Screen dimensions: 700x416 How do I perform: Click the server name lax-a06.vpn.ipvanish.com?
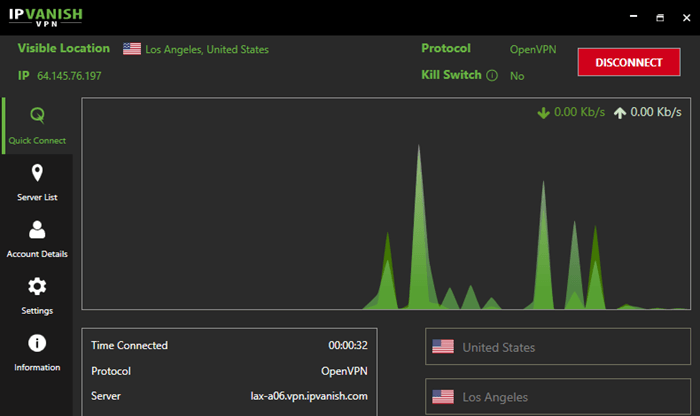[x=309, y=396]
